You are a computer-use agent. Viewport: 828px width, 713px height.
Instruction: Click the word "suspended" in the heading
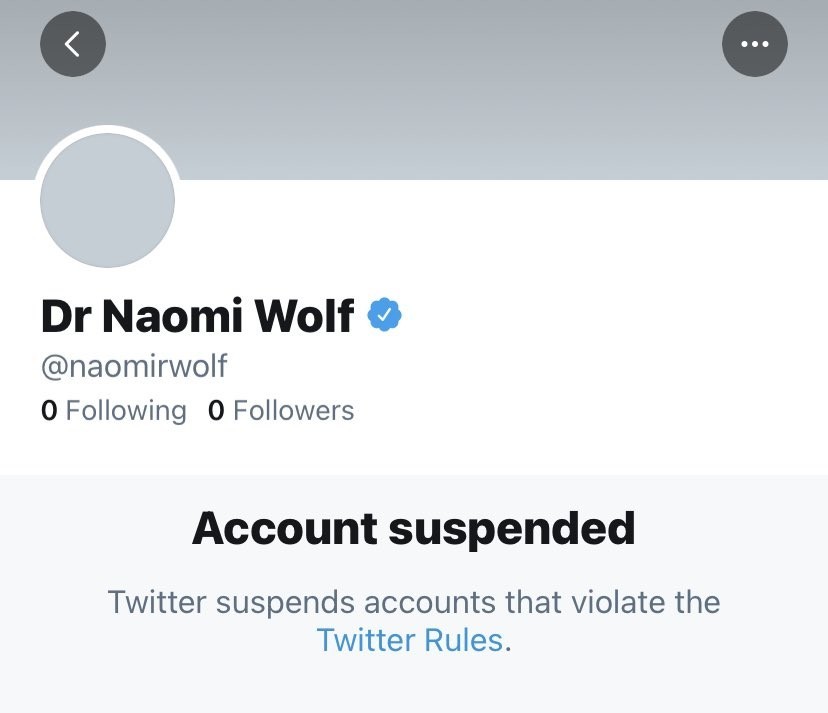pos(512,529)
